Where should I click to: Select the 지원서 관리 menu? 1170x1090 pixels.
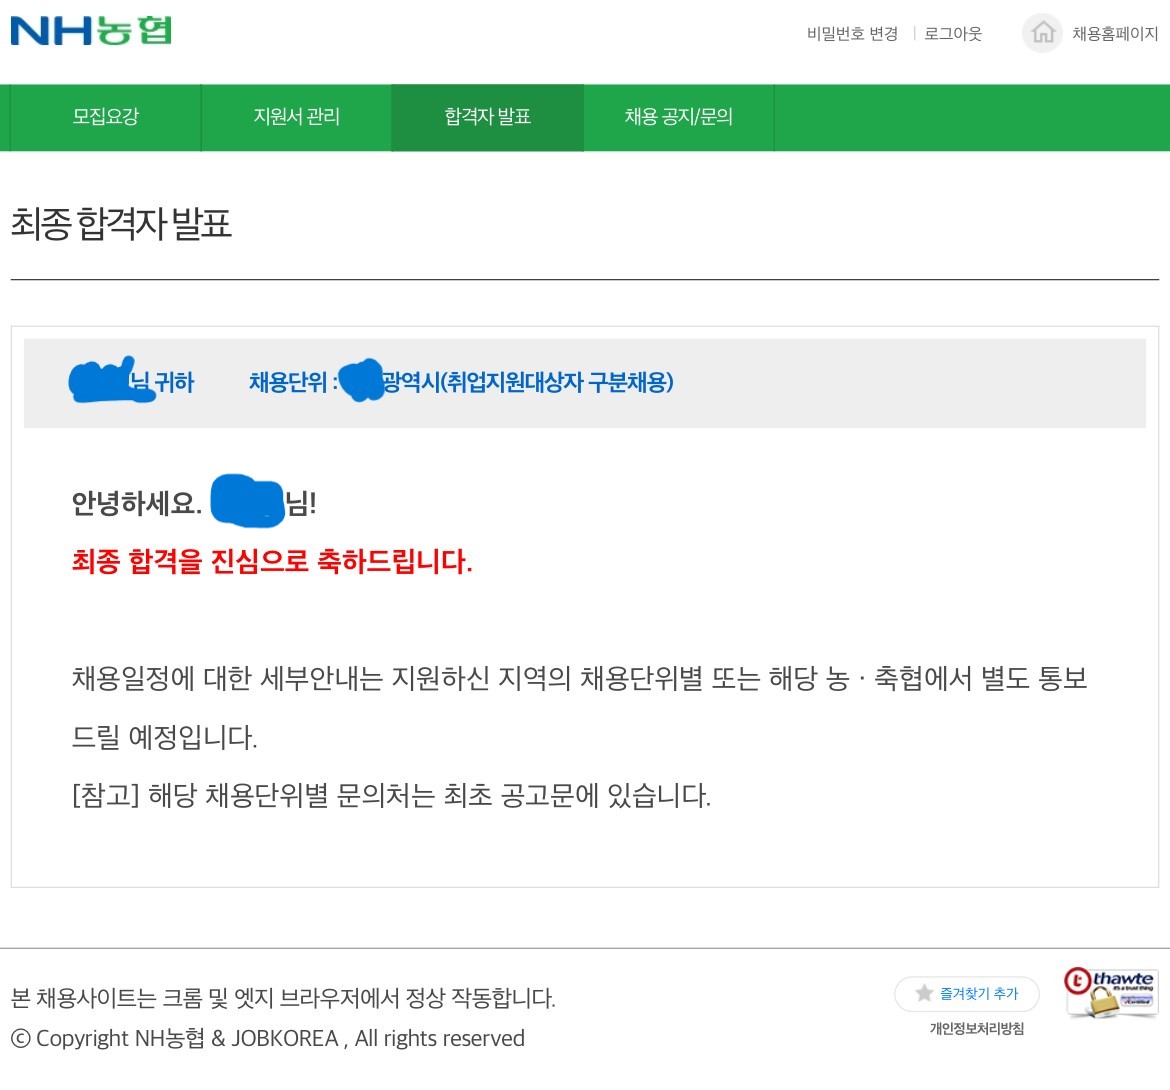tap(296, 117)
